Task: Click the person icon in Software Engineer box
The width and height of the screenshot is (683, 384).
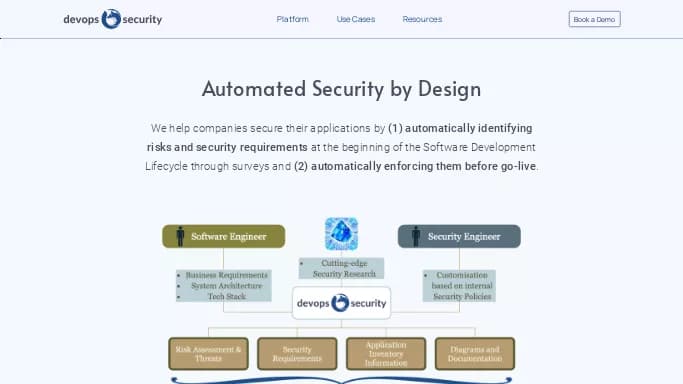Action: coord(180,236)
